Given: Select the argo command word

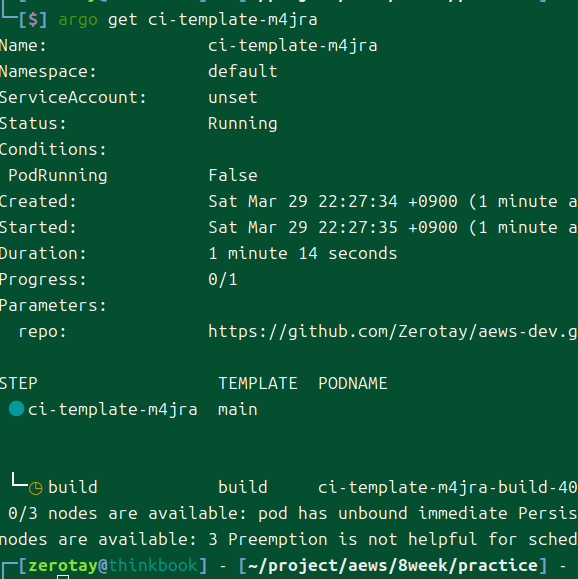Looking at the screenshot, I should point(78,20).
